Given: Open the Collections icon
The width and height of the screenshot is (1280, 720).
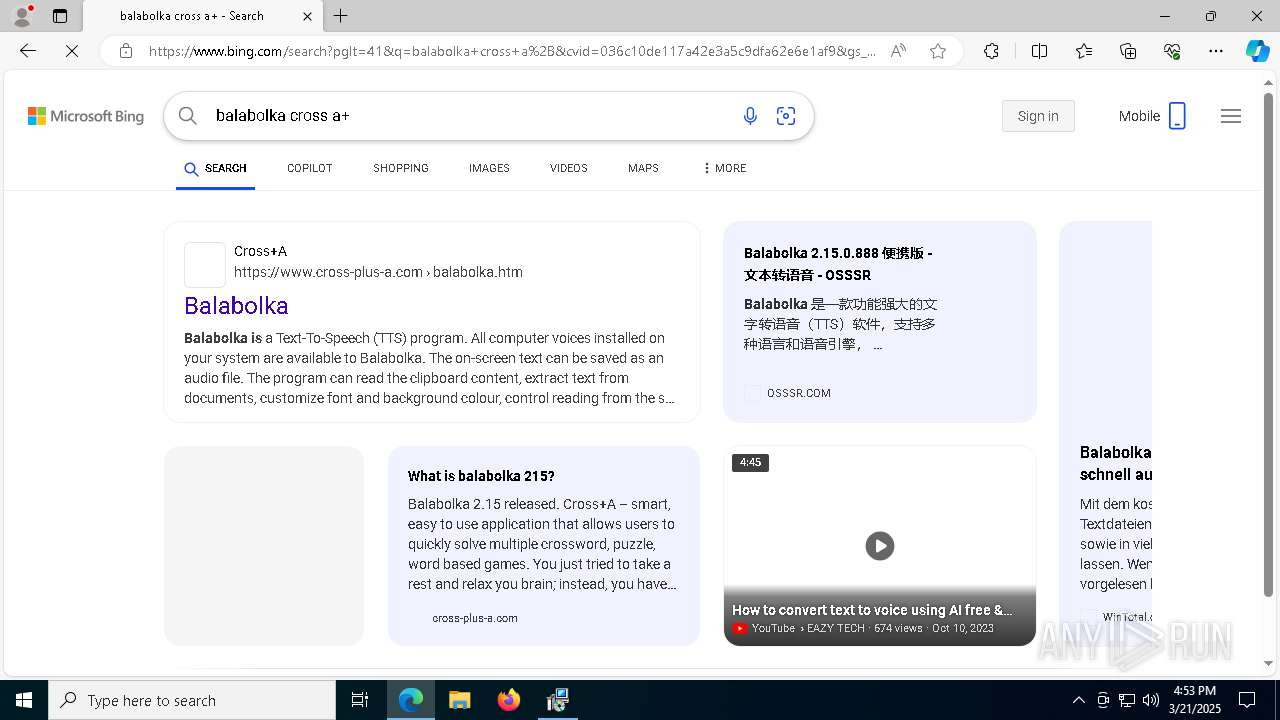Looking at the screenshot, I should click(1128, 51).
